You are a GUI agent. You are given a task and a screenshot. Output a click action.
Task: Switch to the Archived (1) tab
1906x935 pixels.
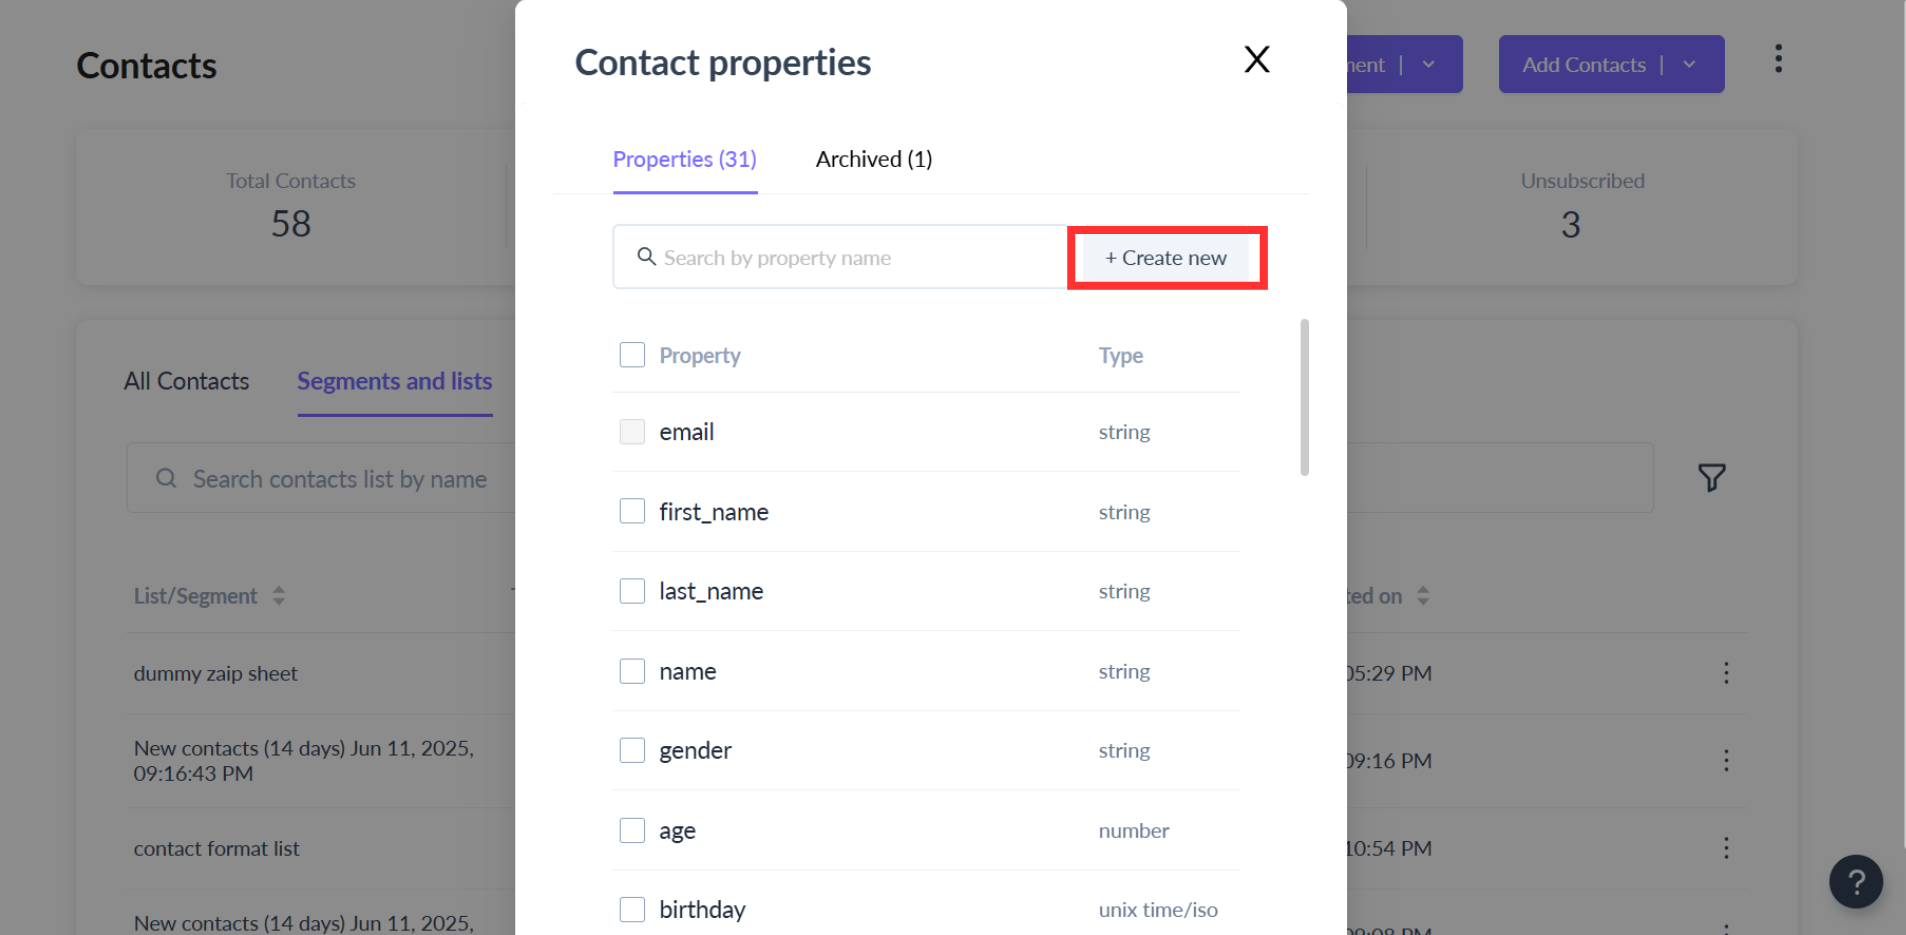click(x=873, y=159)
